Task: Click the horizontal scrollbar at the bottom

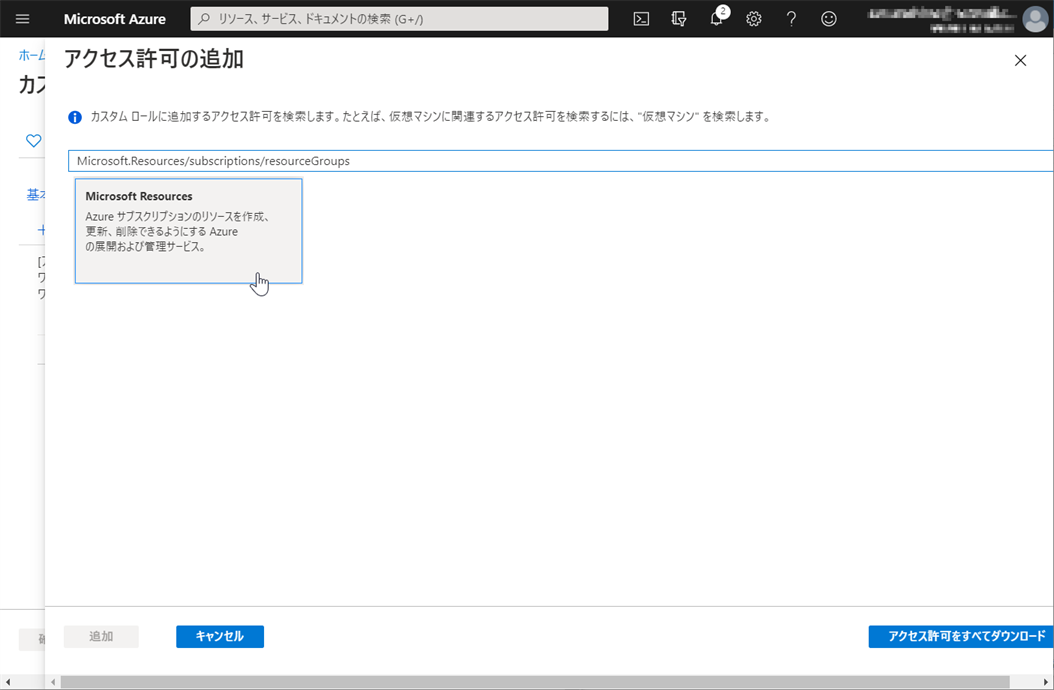Action: pos(535,682)
